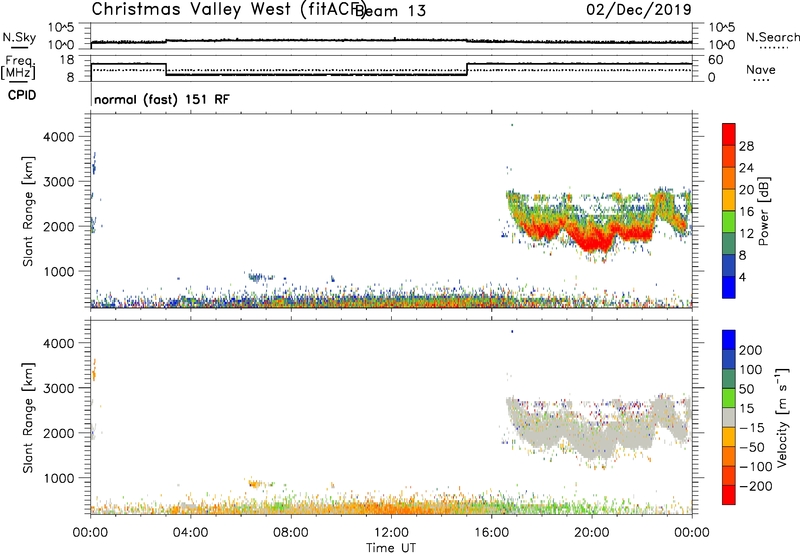Click the '200' label on Velocity colorbar

(751, 350)
